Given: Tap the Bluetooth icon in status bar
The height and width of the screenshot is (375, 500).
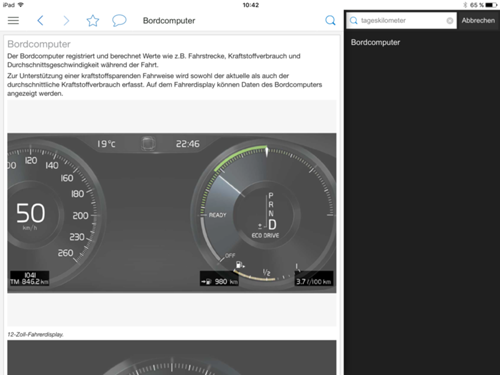Looking at the screenshot, I should pos(465,5).
